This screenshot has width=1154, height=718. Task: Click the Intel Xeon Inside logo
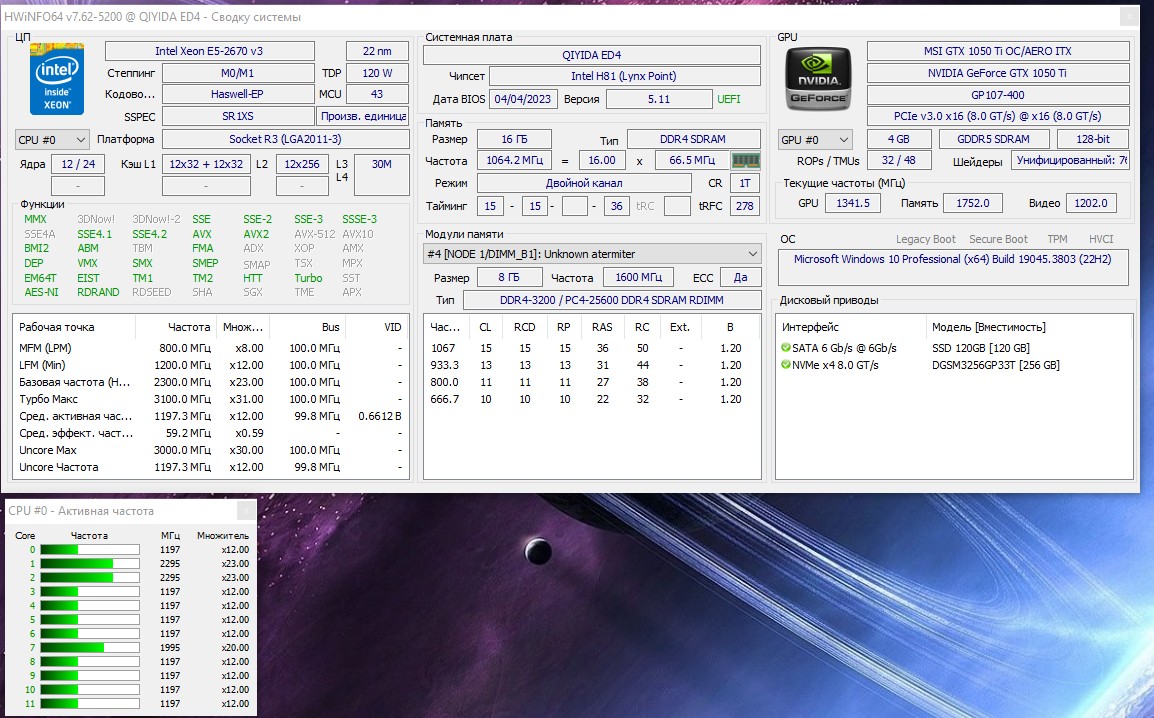(x=57, y=79)
